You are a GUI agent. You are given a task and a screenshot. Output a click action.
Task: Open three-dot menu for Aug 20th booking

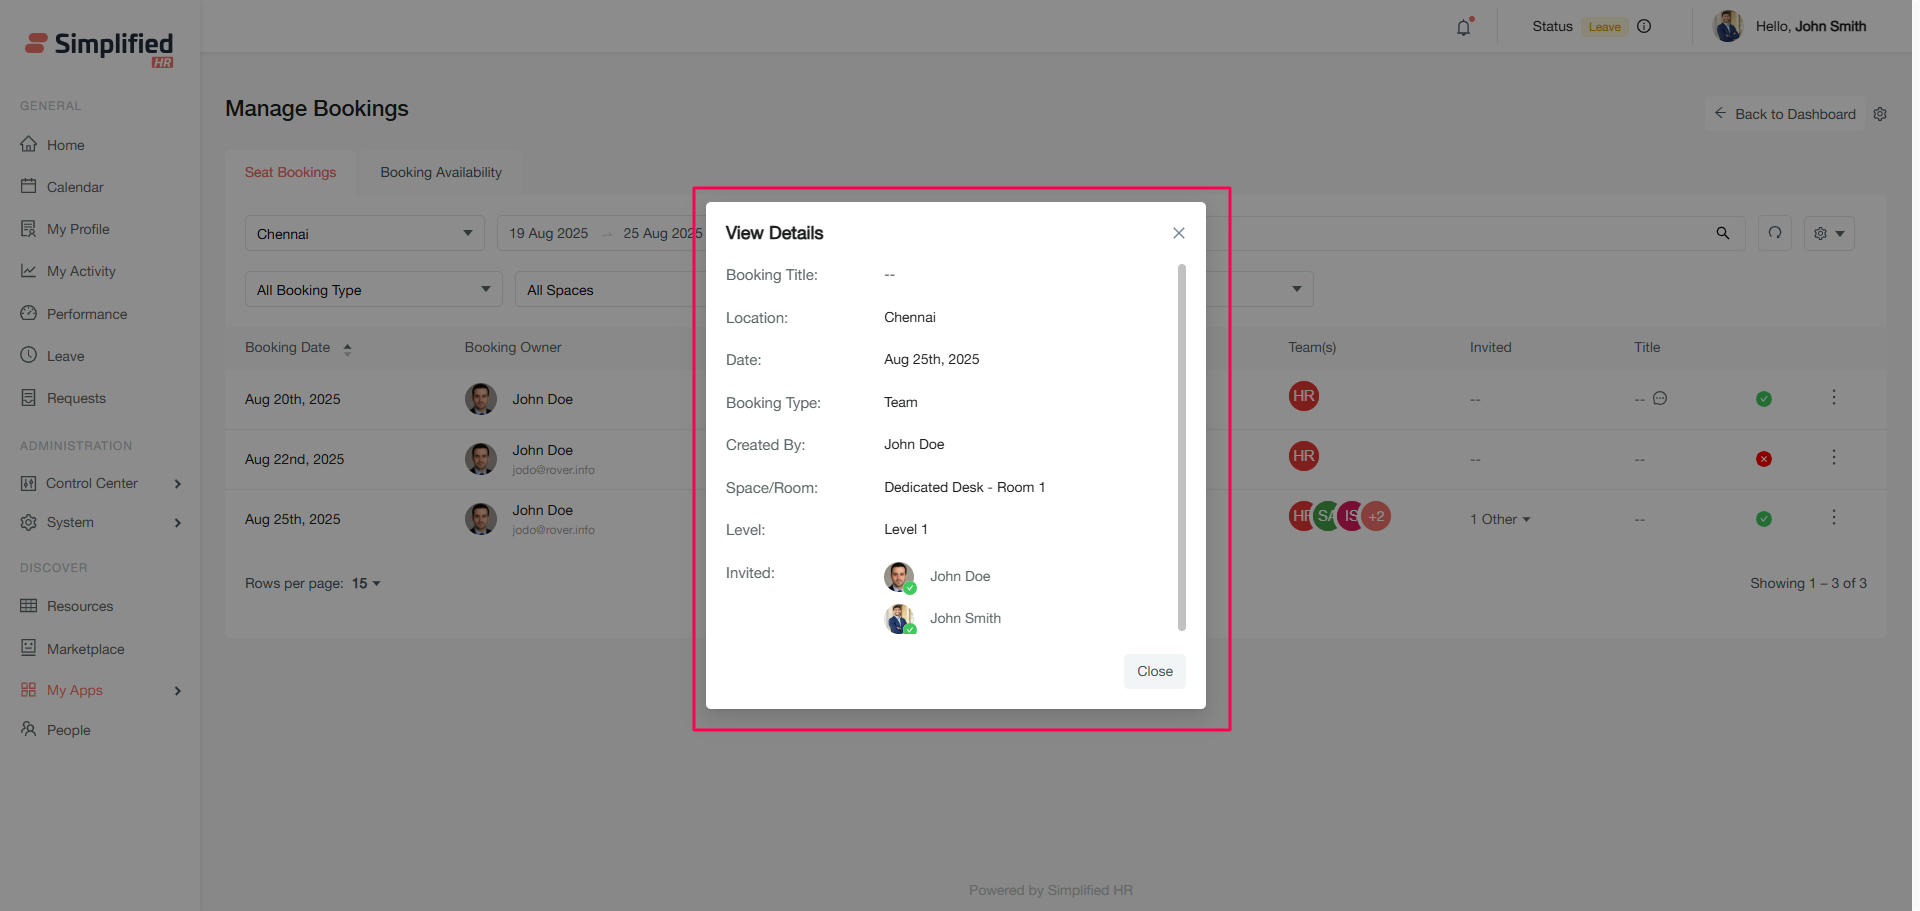[x=1833, y=398]
